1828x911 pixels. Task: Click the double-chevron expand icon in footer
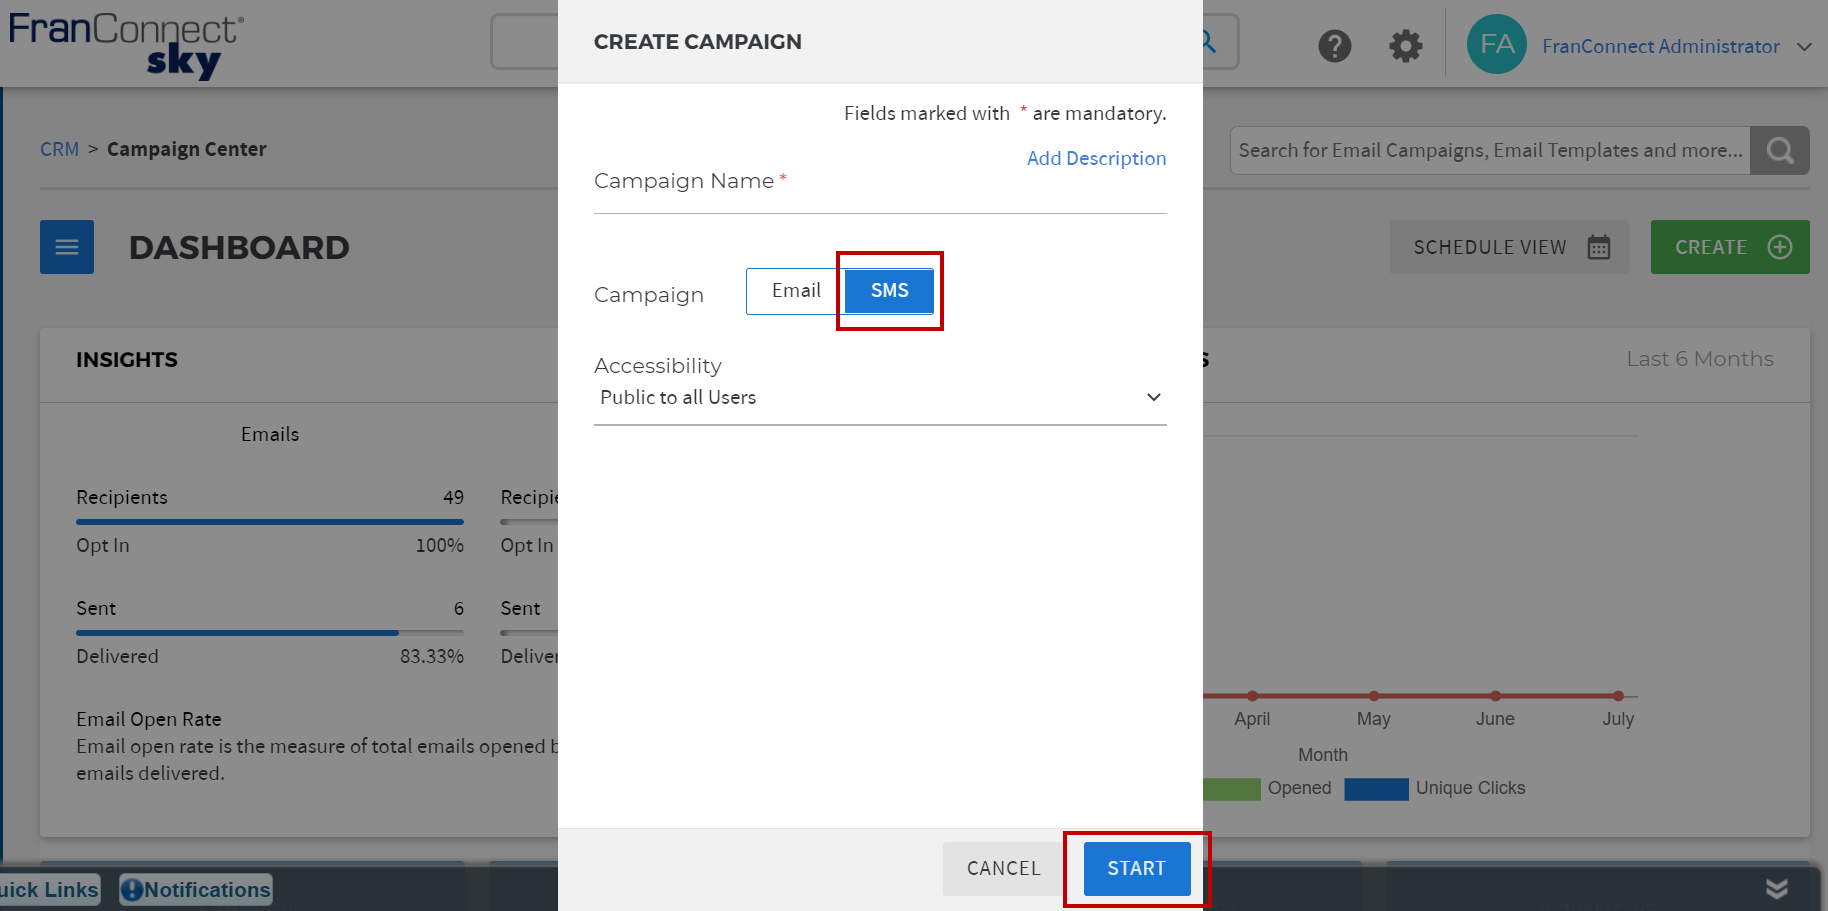coord(1776,888)
